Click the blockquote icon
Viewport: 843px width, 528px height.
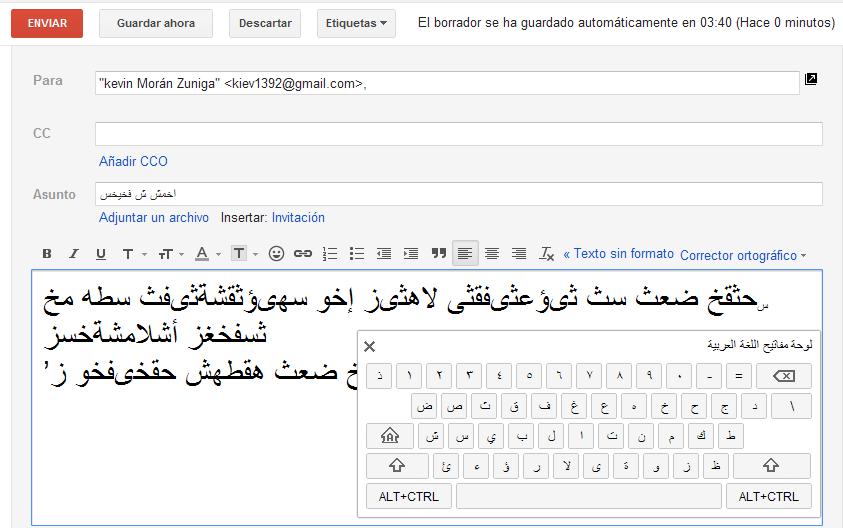[438, 254]
